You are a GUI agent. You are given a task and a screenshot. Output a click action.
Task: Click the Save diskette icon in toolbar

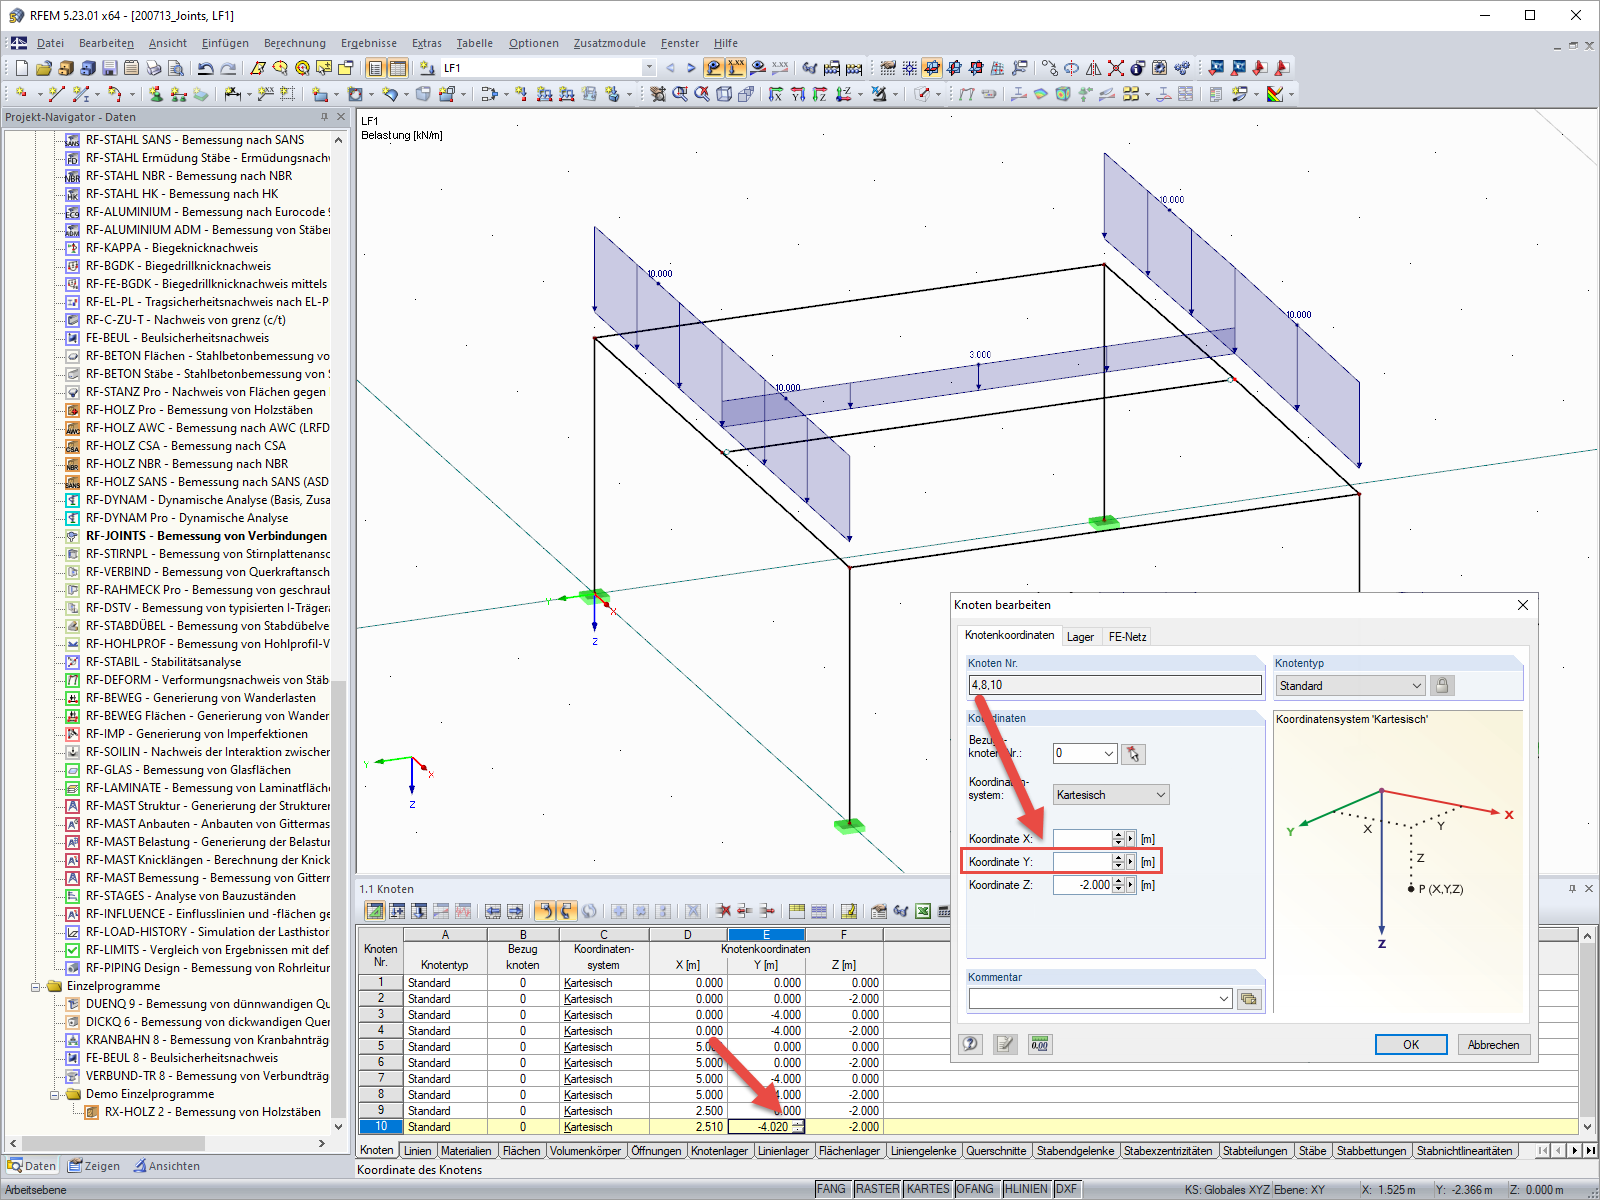click(109, 68)
